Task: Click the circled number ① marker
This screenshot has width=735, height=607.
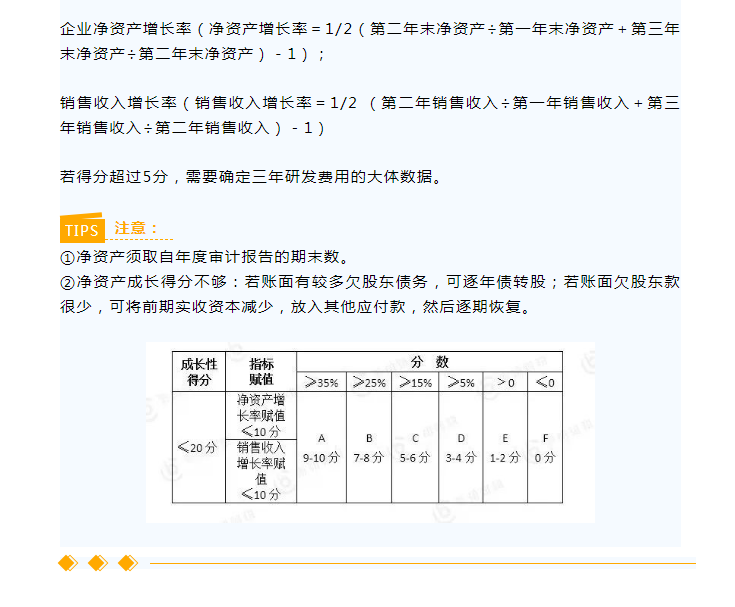Action: point(68,258)
